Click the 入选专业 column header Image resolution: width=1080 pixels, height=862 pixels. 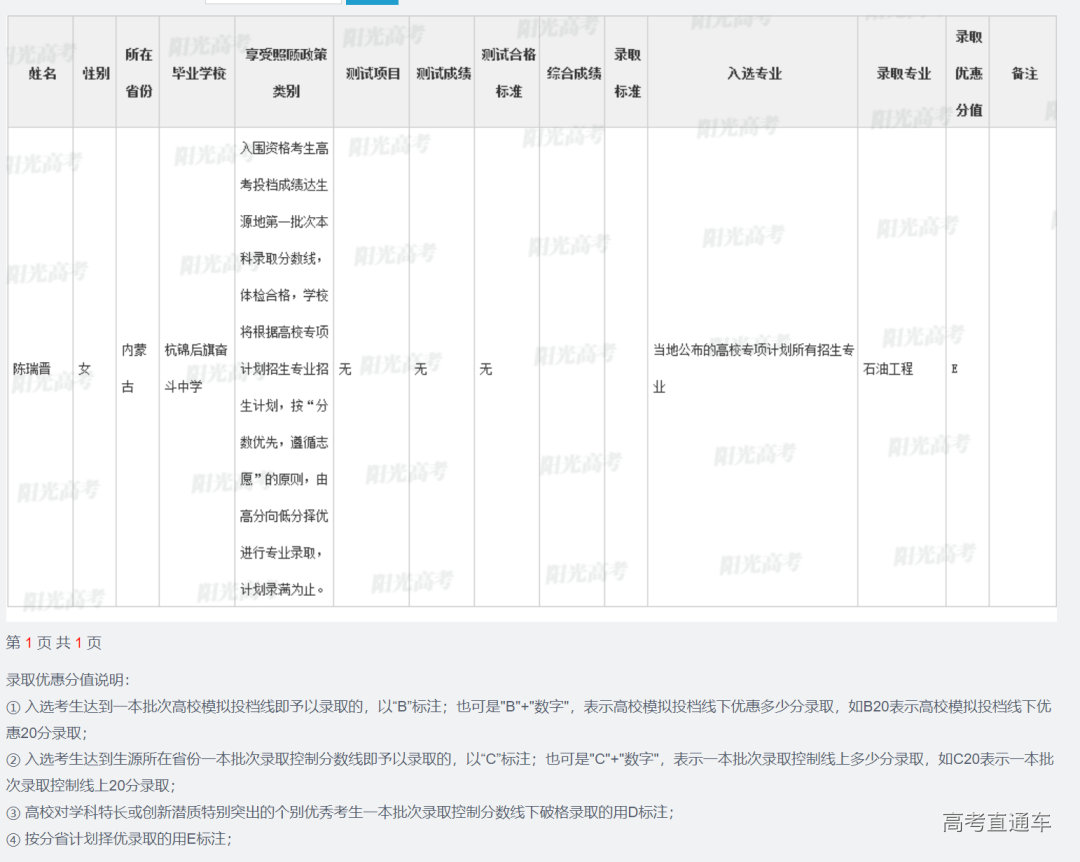point(753,73)
